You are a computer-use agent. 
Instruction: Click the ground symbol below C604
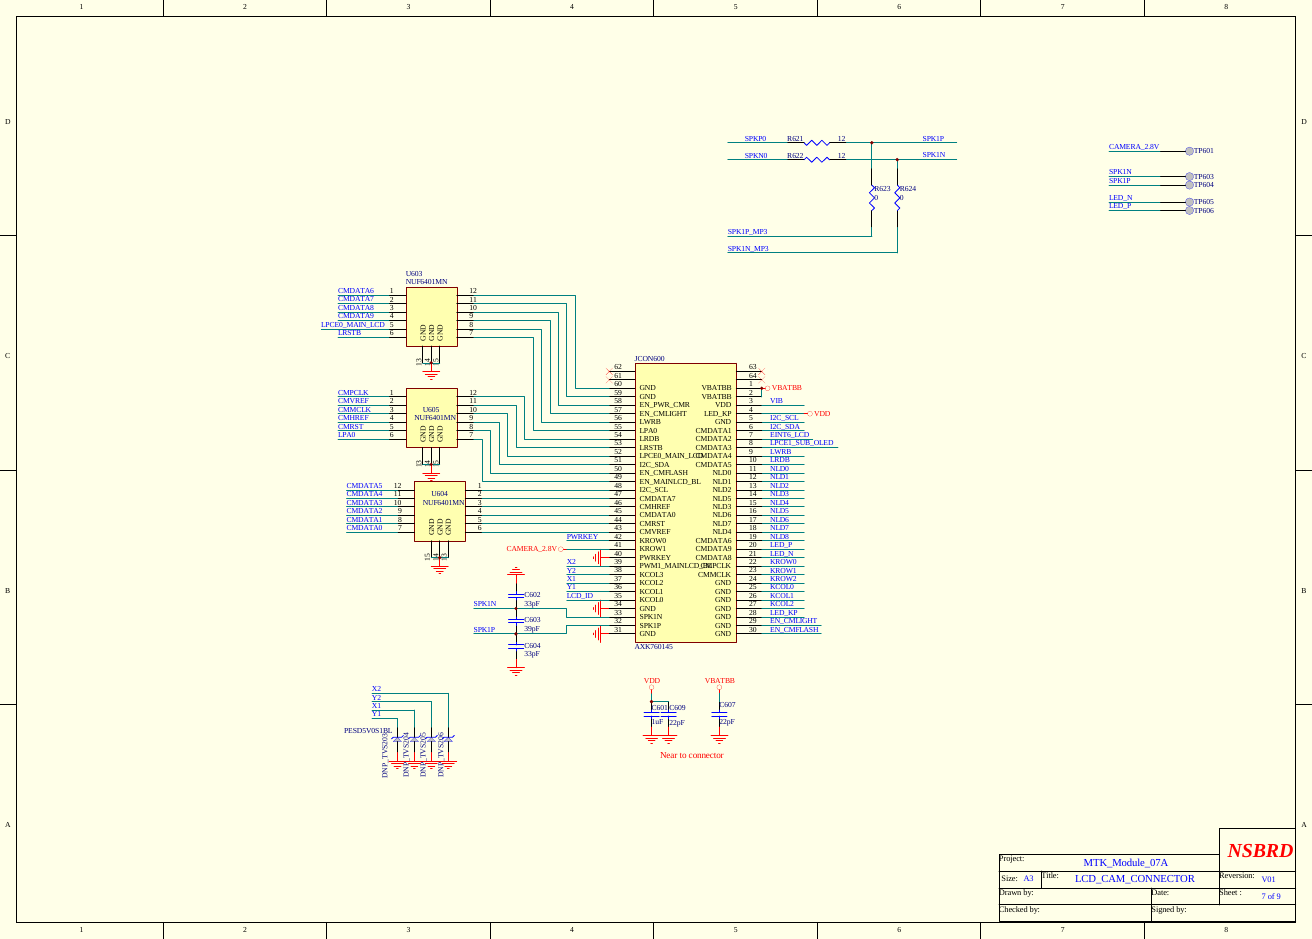click(x=516, y=670)
